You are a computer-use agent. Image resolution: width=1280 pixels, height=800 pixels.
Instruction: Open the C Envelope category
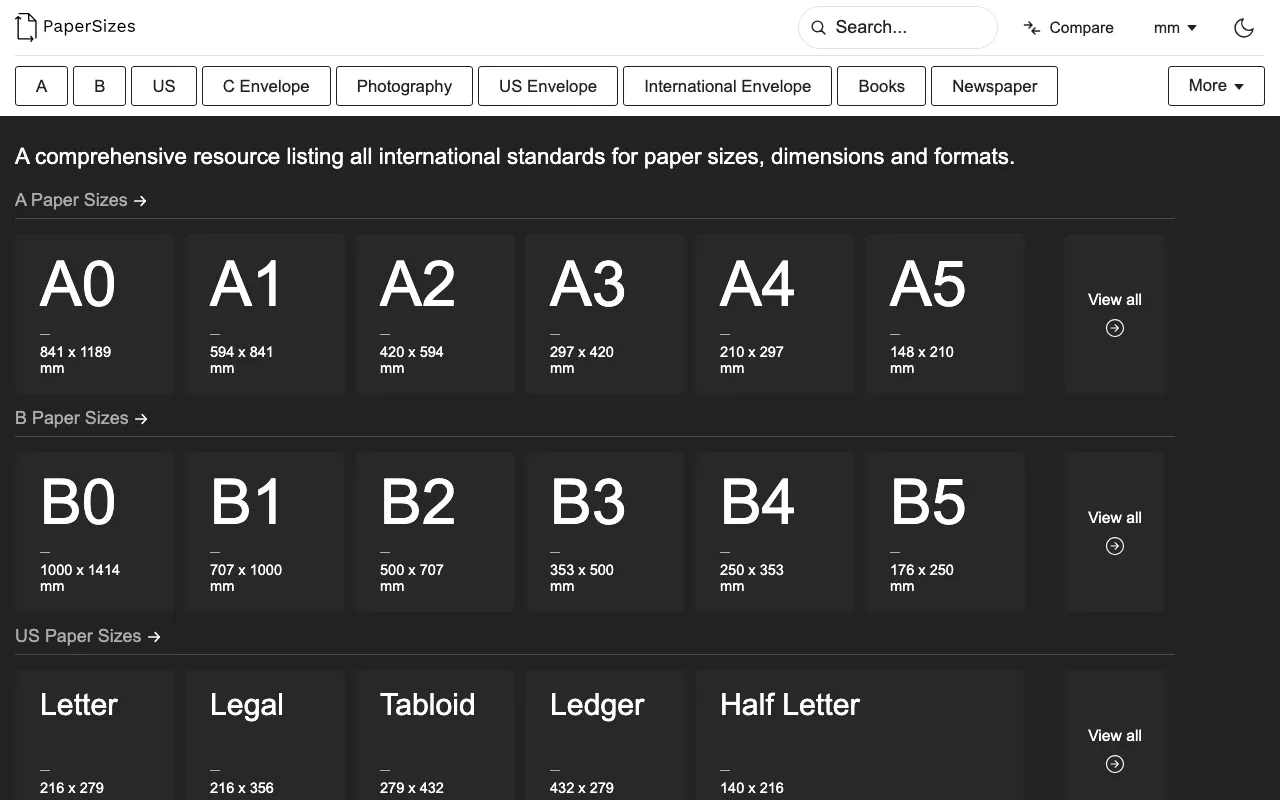coord(266,86)
